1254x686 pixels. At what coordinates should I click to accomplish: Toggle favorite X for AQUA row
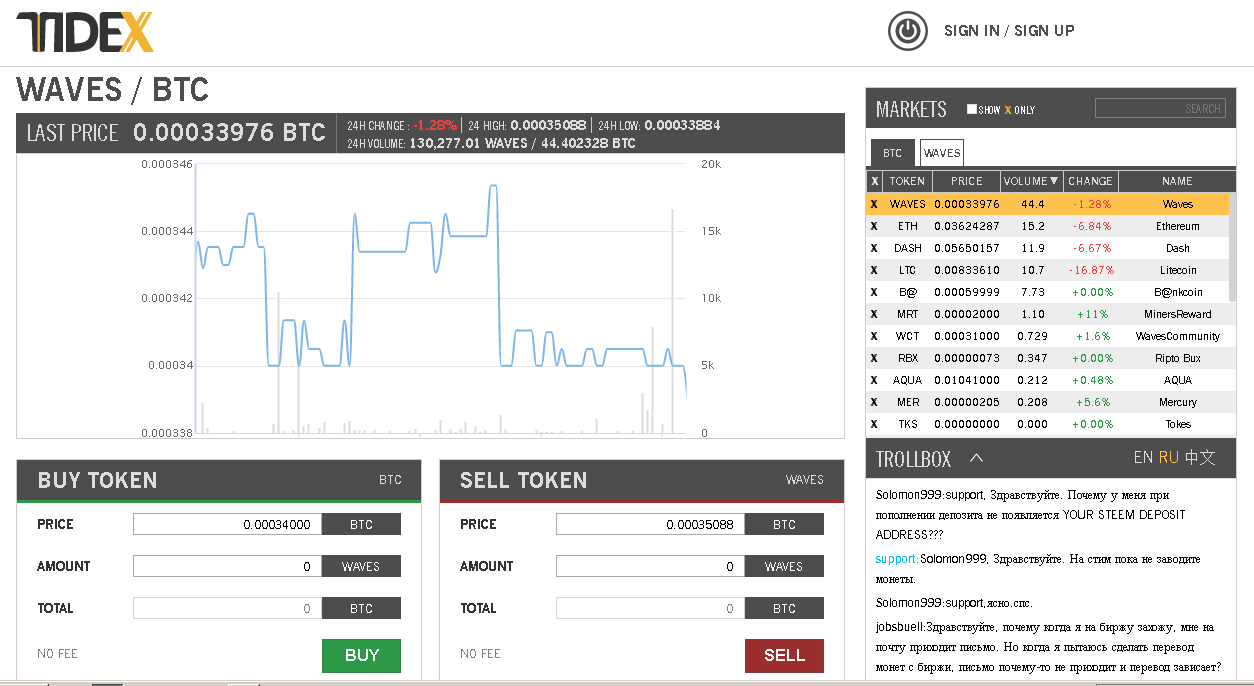[x=874, y=380]
